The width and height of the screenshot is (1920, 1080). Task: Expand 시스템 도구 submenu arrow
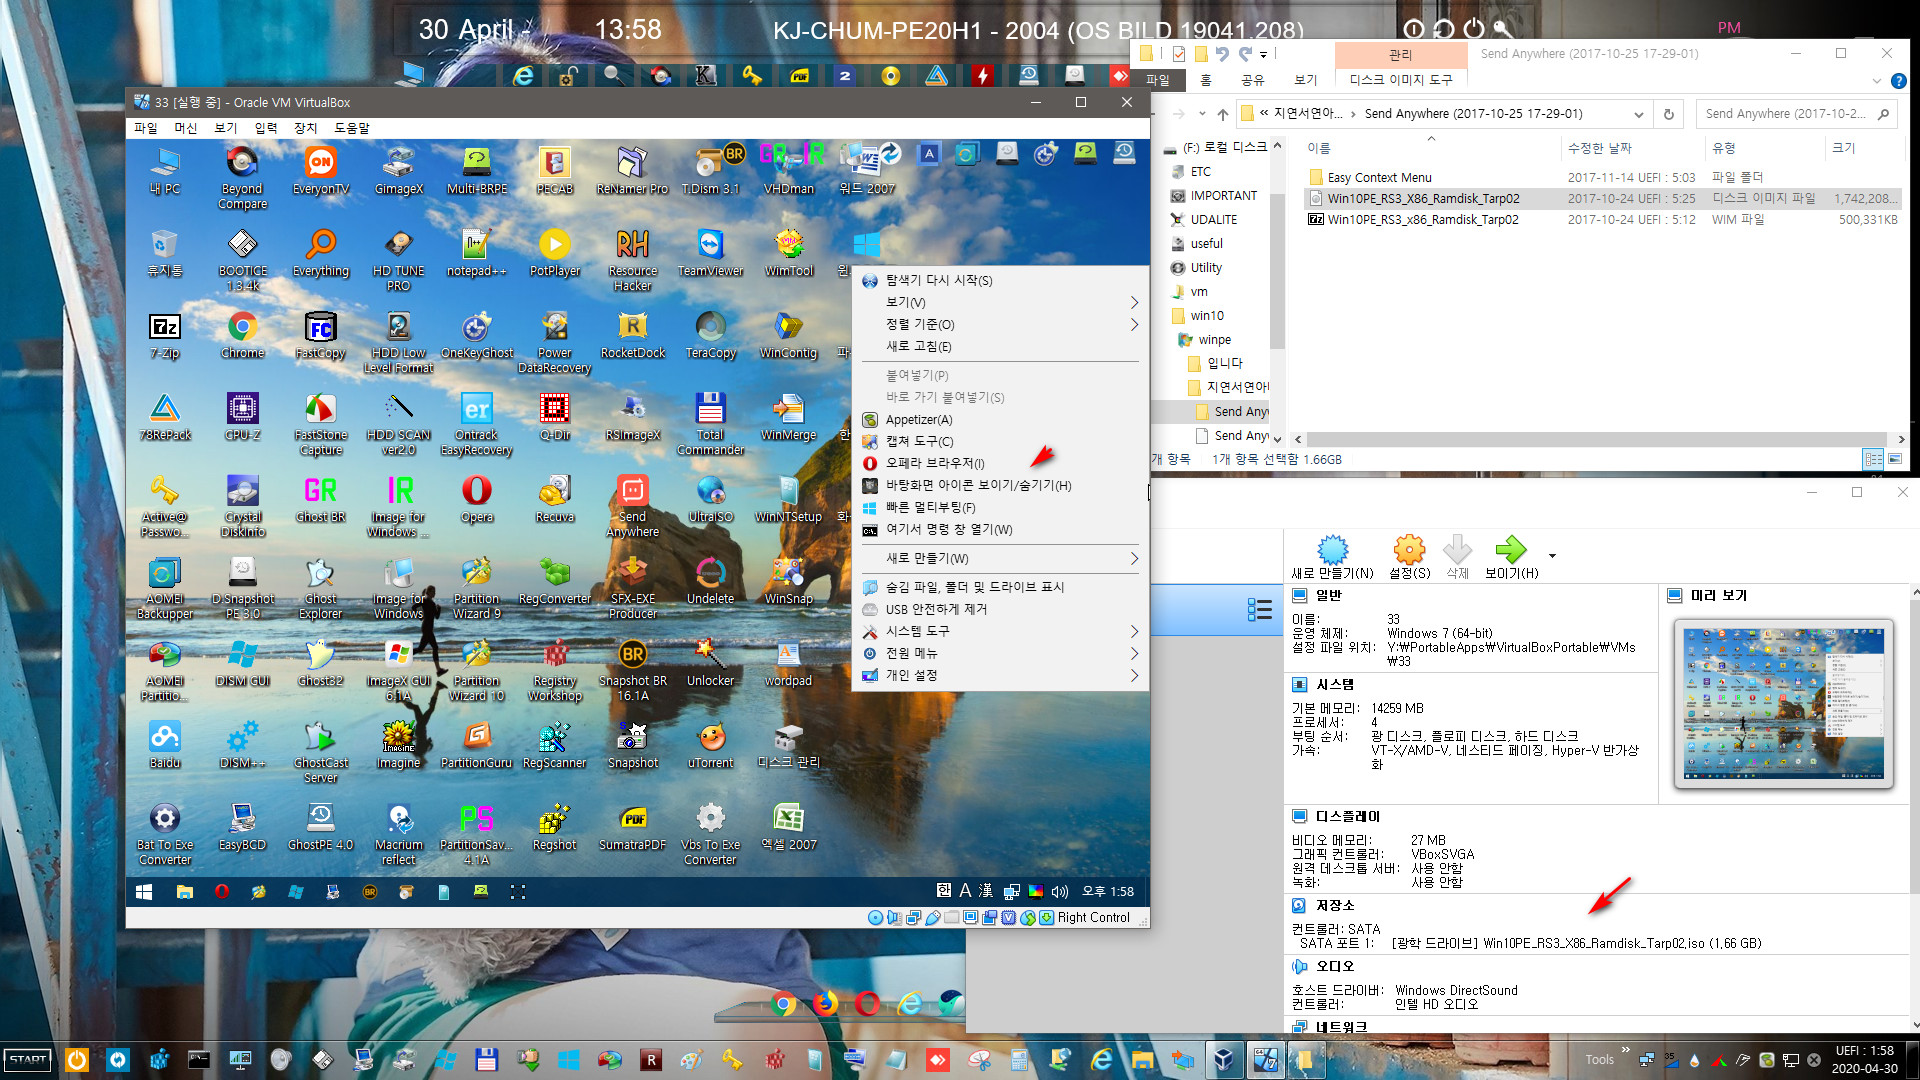tap(1134, 631)
